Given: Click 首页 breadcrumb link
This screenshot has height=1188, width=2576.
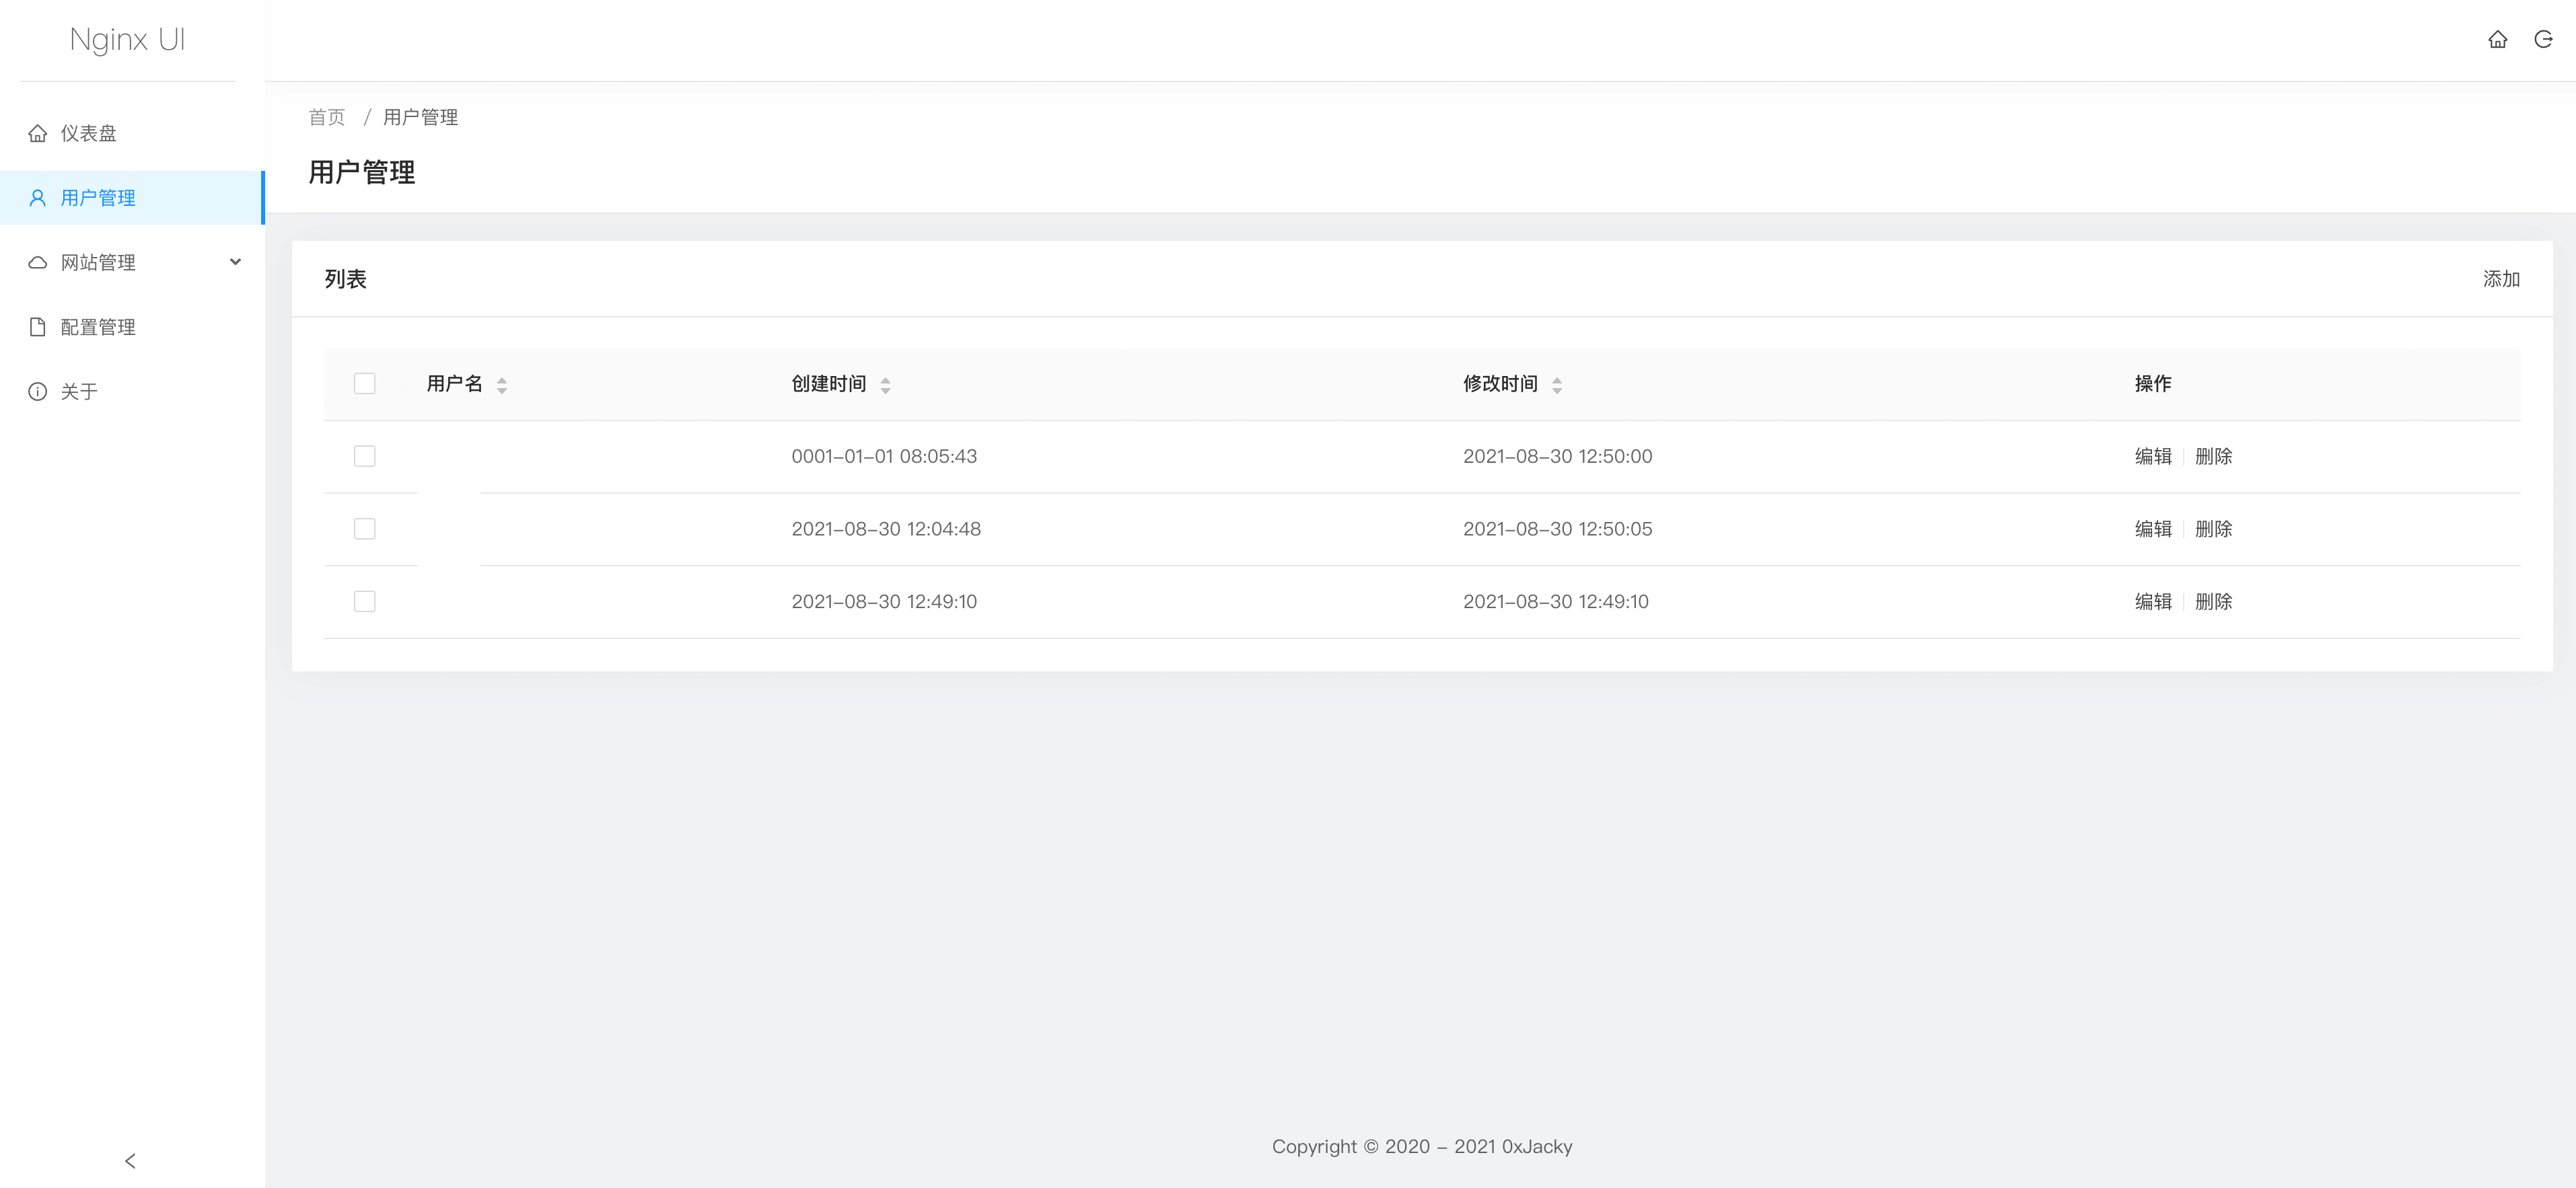Looking at the screenshot, I should click(327, 117).
